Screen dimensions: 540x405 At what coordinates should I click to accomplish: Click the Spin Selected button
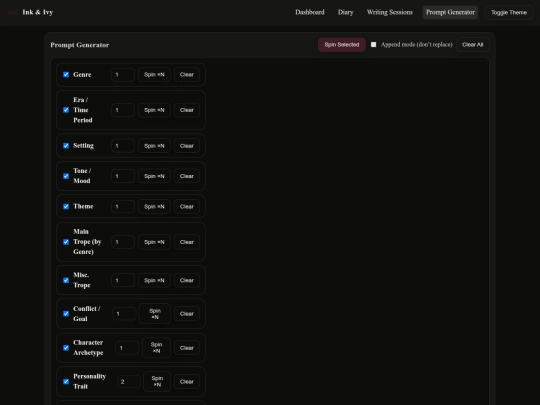point(342,45)
